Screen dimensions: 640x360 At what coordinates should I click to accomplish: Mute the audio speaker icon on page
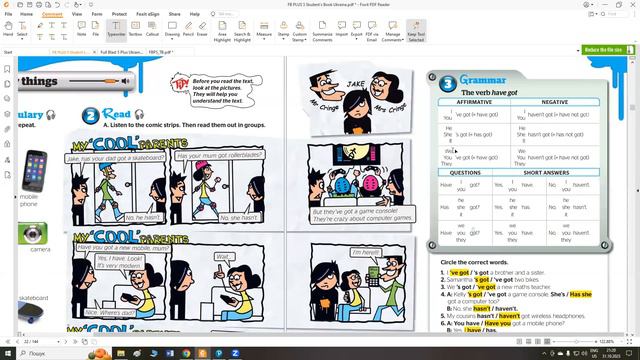click(x=125, y=81)
